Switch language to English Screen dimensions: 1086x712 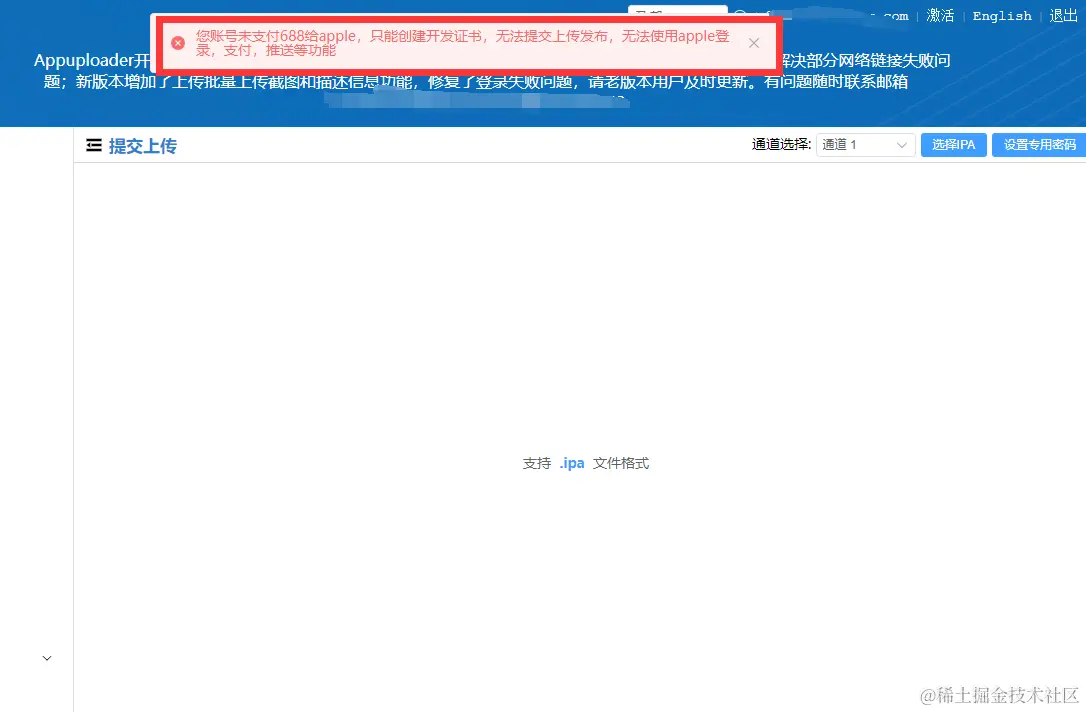coord(1002,16)
